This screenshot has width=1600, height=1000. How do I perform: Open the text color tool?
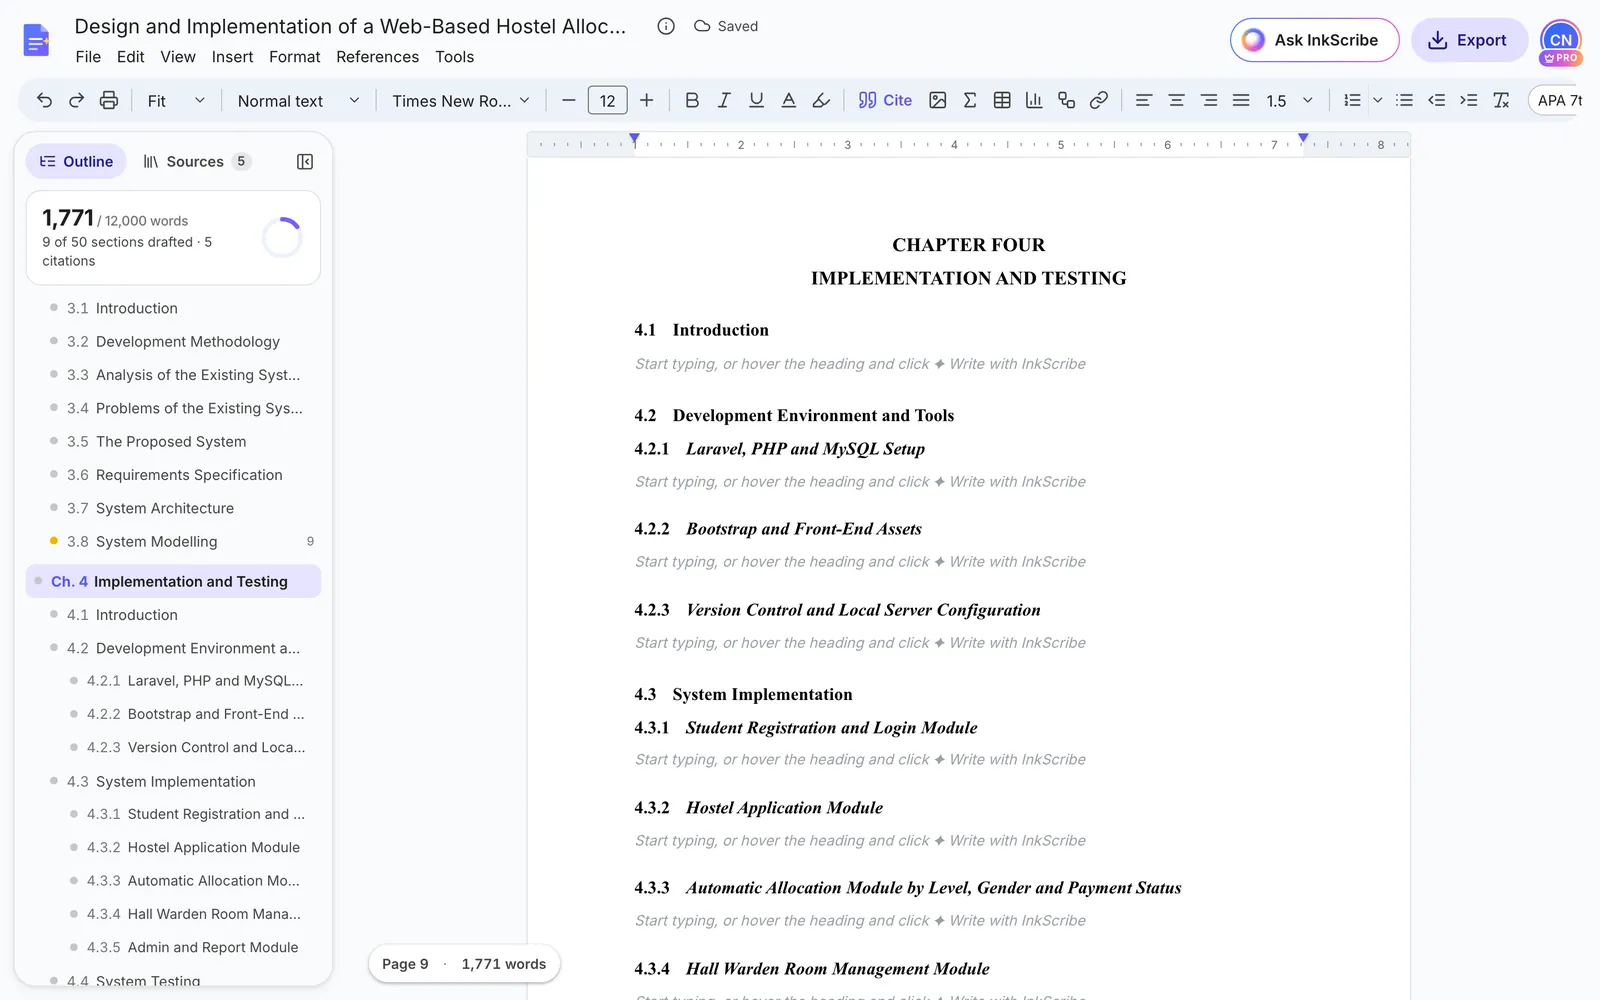click(x=788, y=100)
